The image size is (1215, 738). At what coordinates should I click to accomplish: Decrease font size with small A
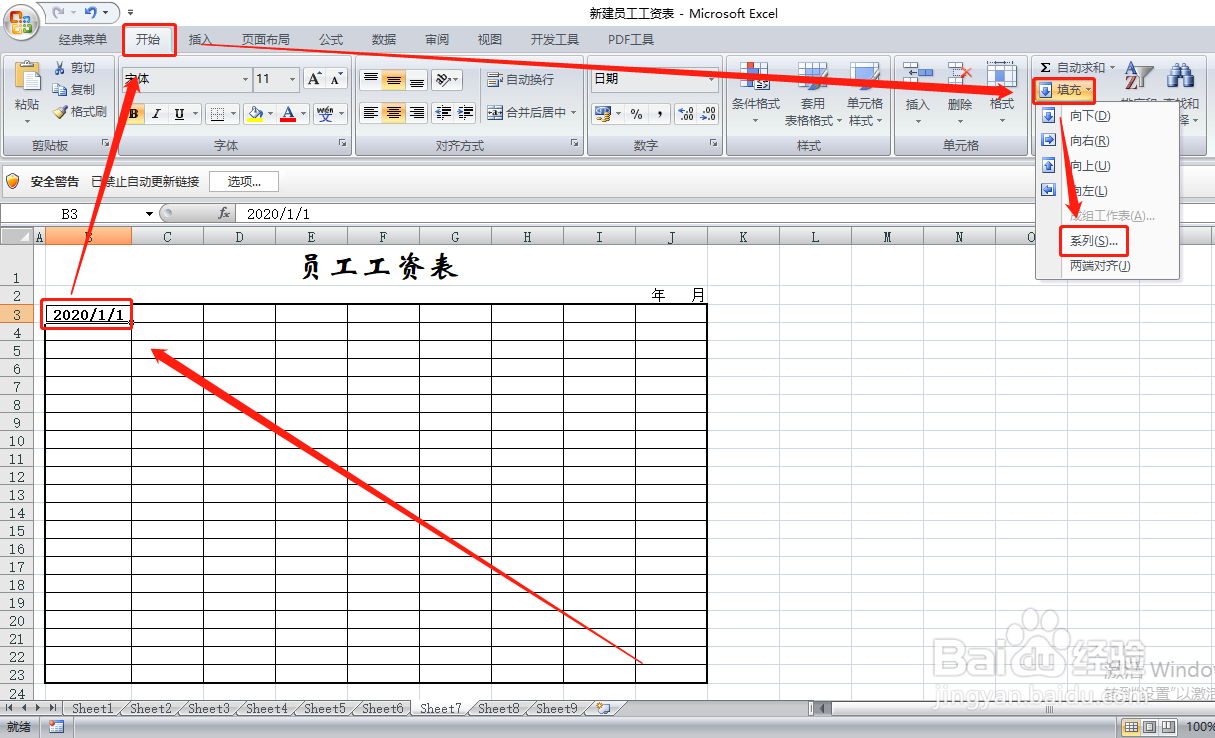click(x=336, y=79)
